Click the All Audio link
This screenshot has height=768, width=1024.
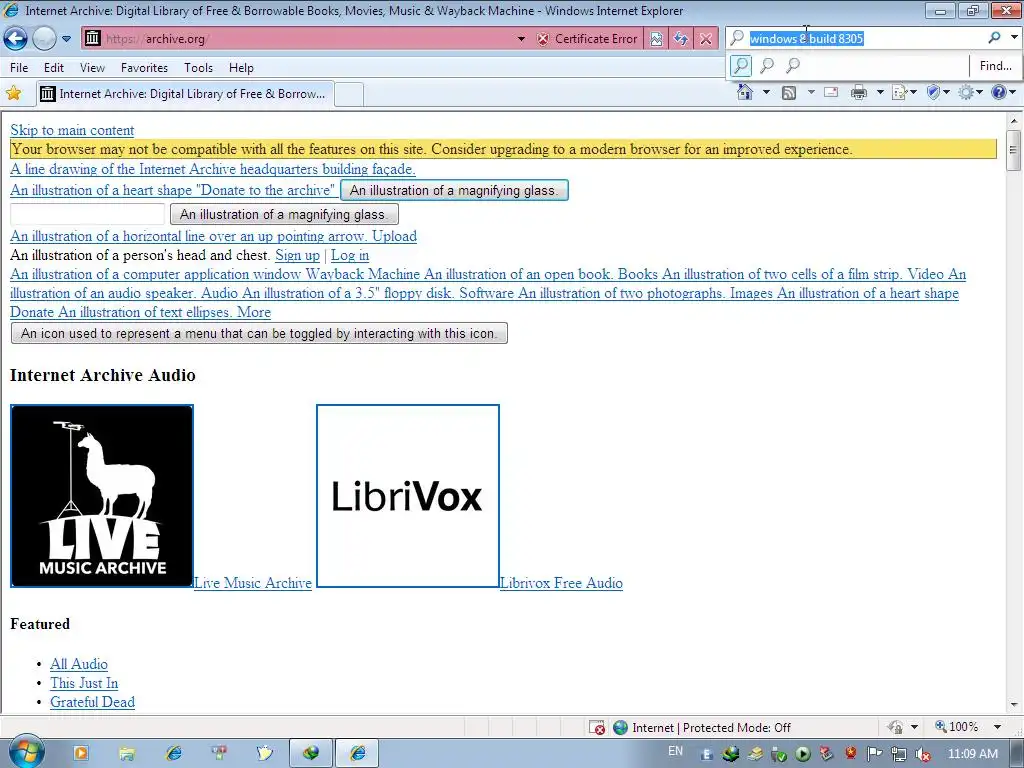pyautogui.click(x=79, y=664)
